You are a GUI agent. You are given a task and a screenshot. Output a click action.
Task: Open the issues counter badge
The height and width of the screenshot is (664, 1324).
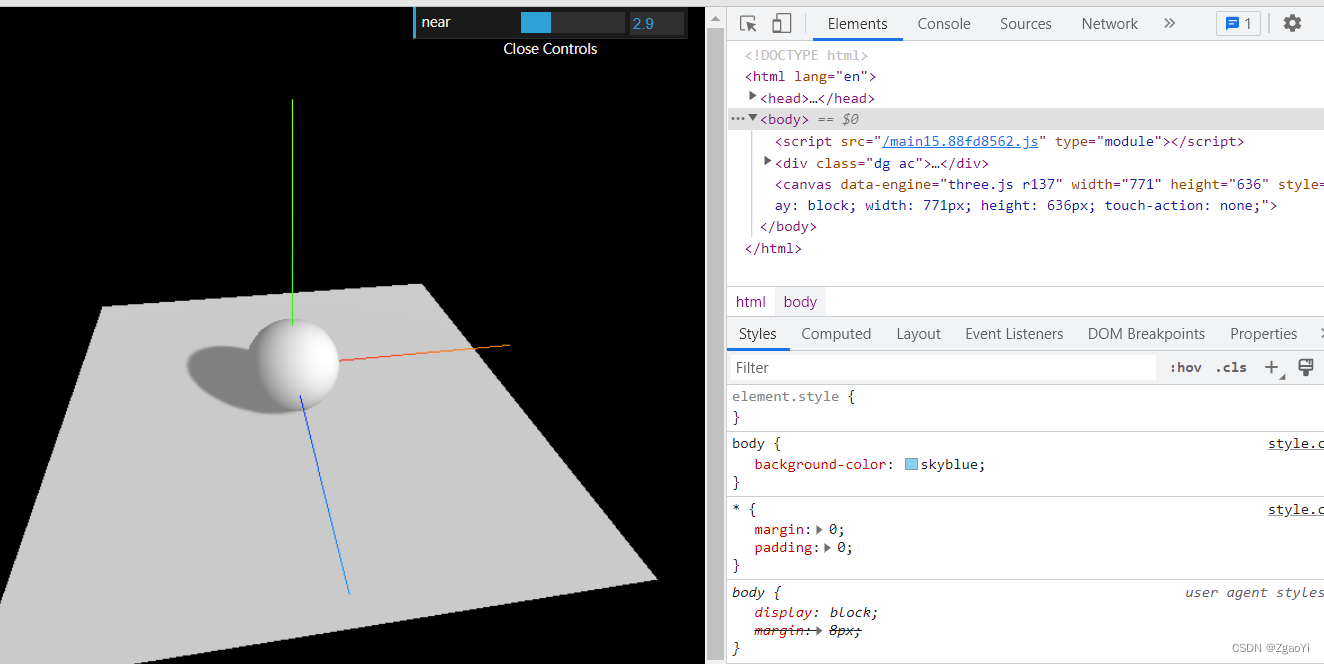(1238, 23)
